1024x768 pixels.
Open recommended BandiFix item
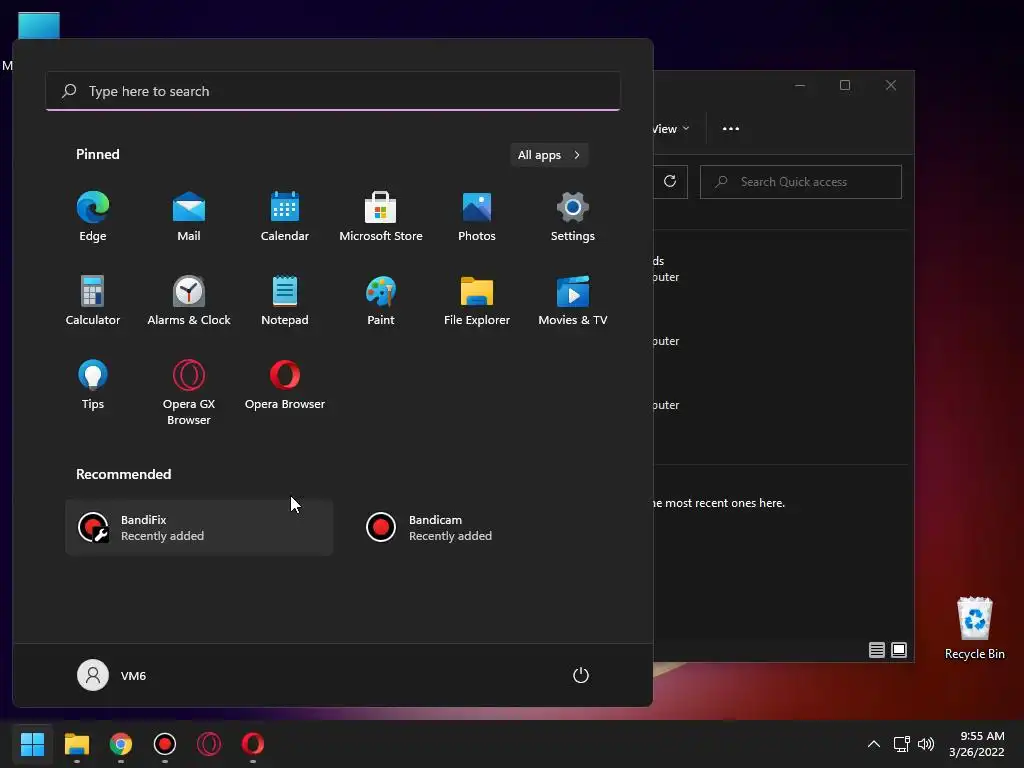[199, 528]
